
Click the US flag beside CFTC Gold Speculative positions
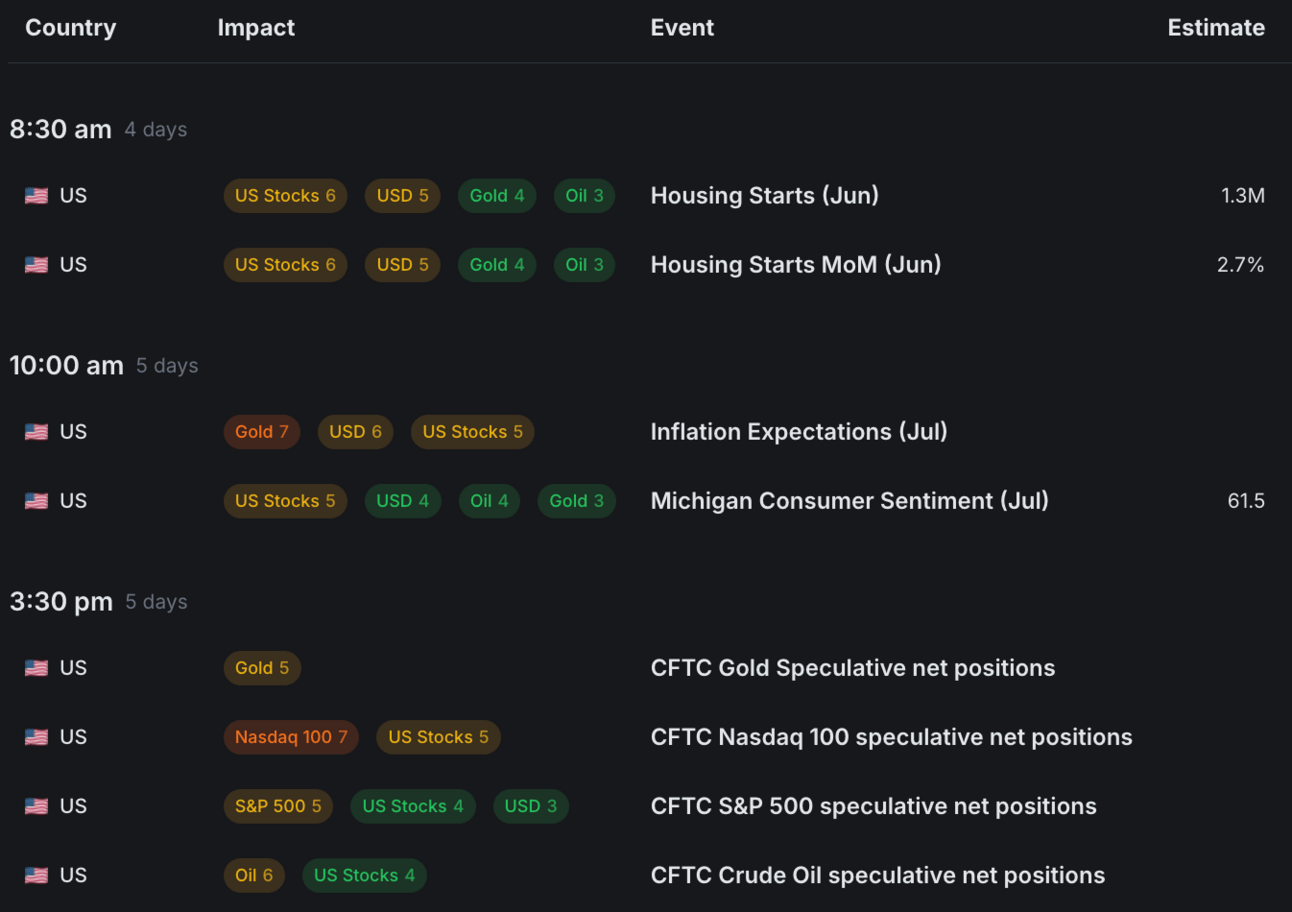tap(36, 668)
